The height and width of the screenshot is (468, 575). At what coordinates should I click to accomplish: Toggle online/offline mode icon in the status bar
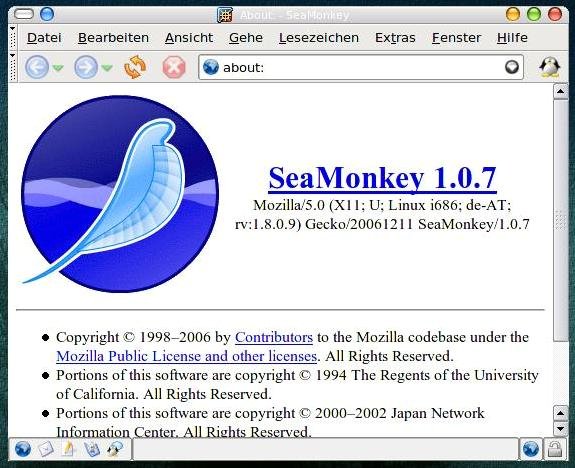[531, 449]
